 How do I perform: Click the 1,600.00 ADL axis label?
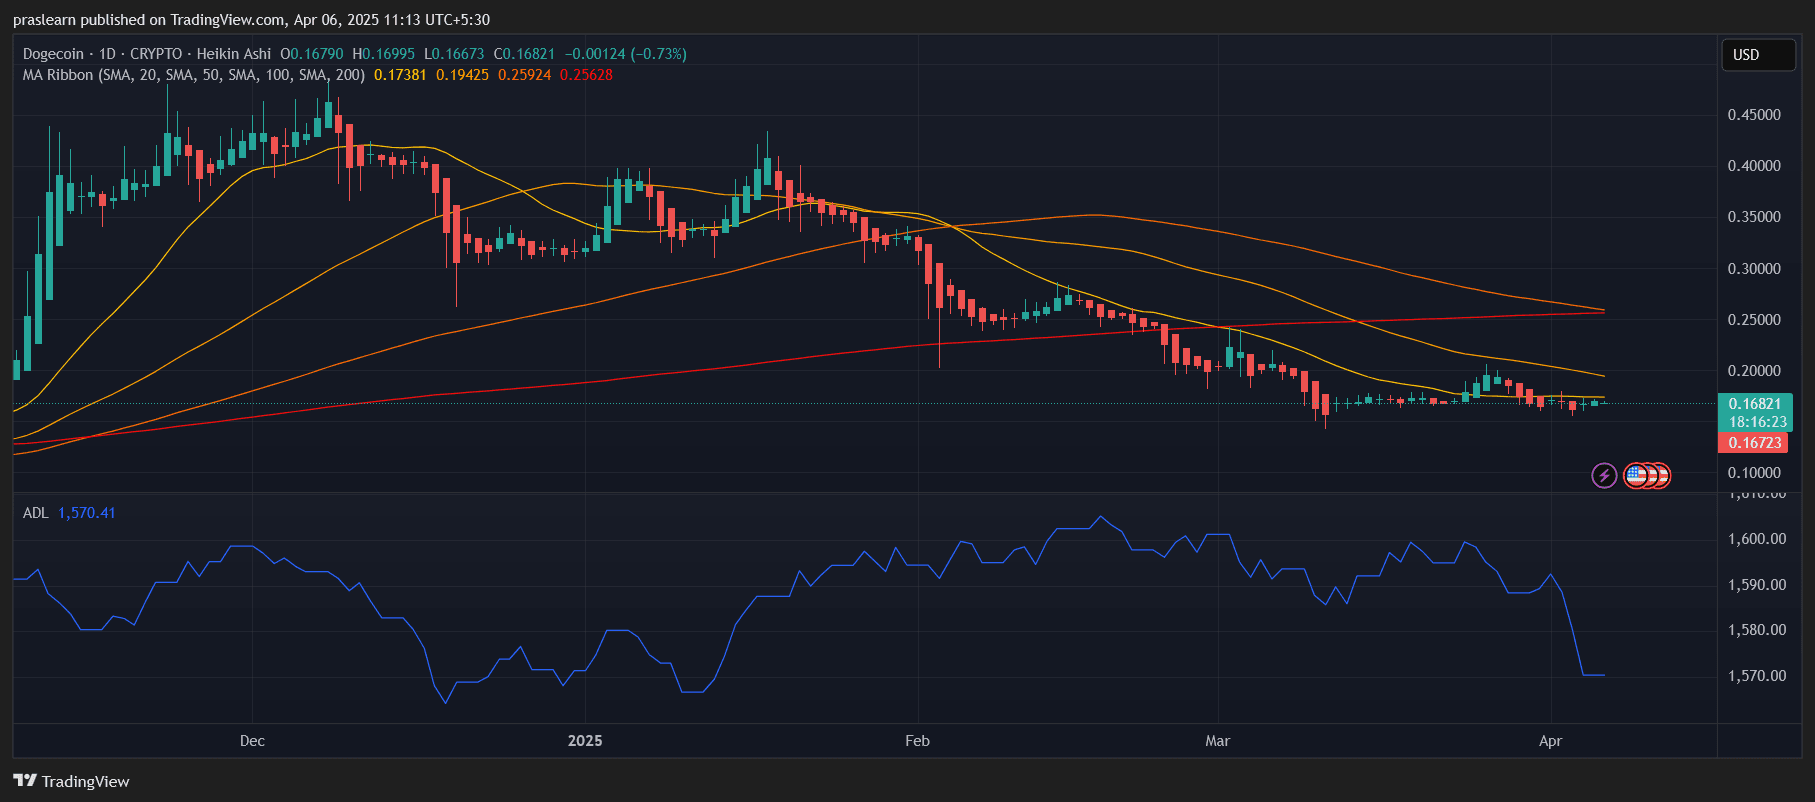click(x=1756, y=539)
